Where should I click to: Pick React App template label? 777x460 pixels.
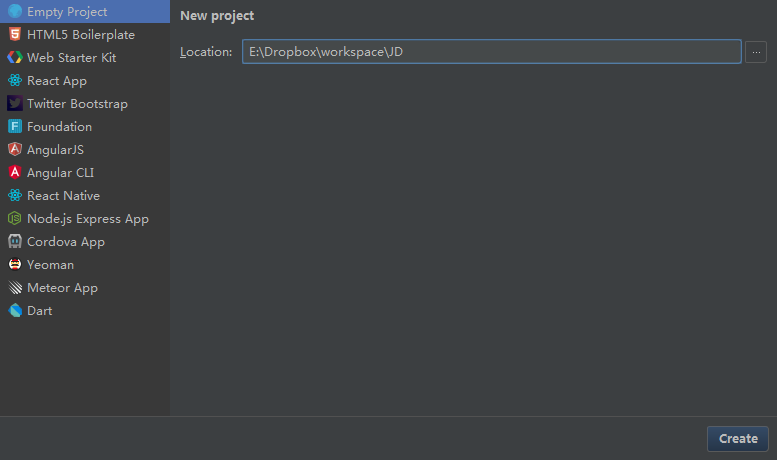[x=56, y=81]
